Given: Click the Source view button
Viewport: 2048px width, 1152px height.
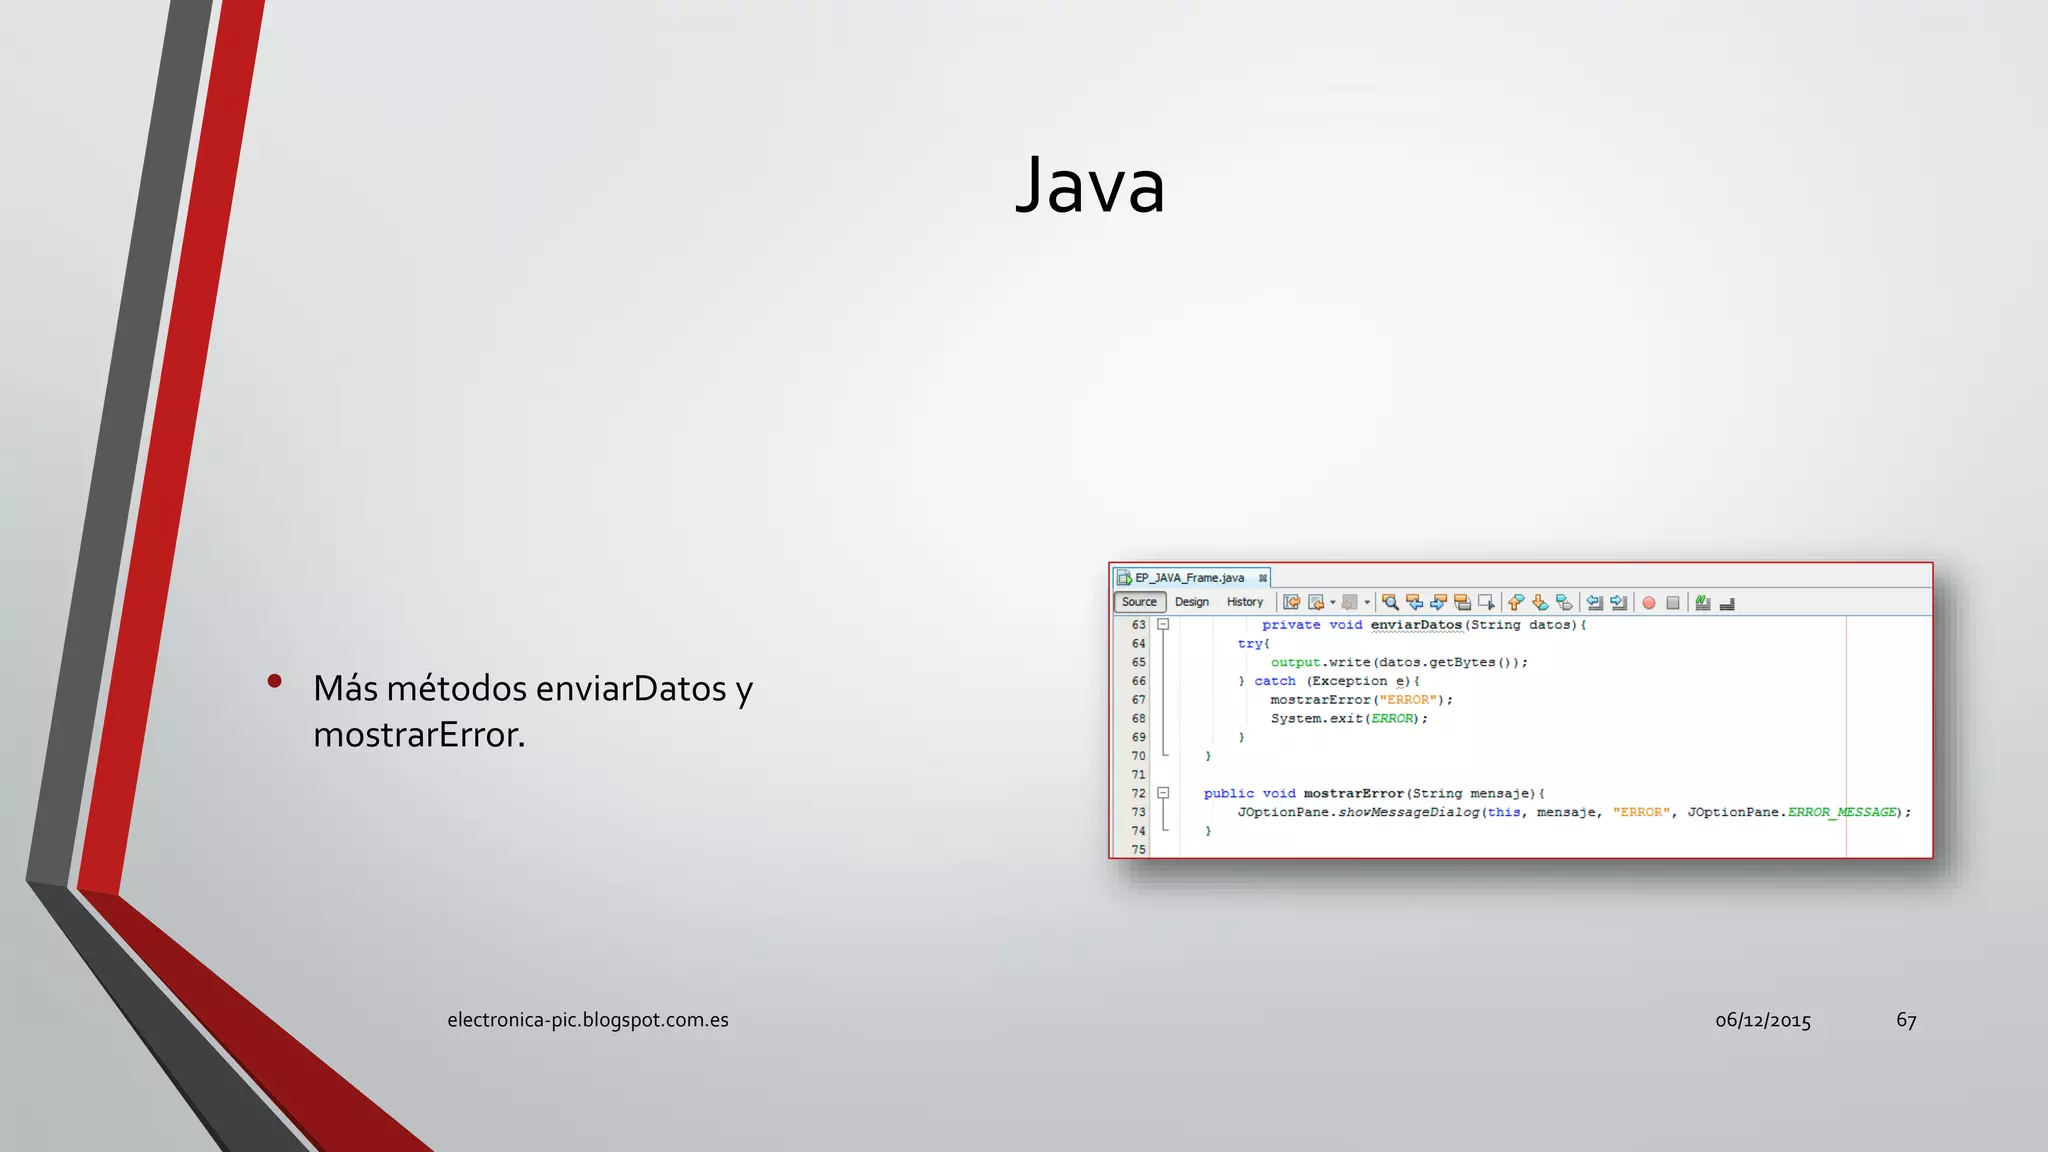Looking at the screenshot, I should pos(1139,602).
